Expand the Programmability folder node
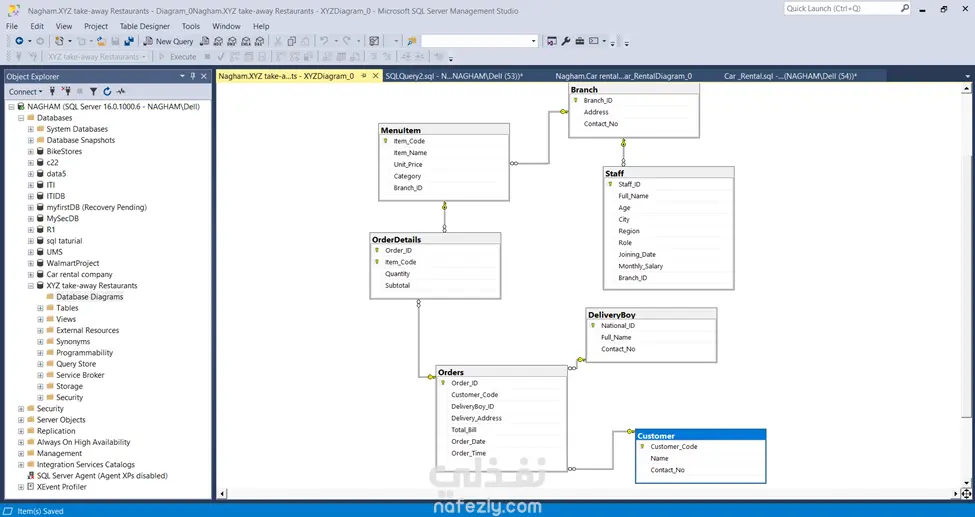975x517 pixels. (x=41, y=353)
